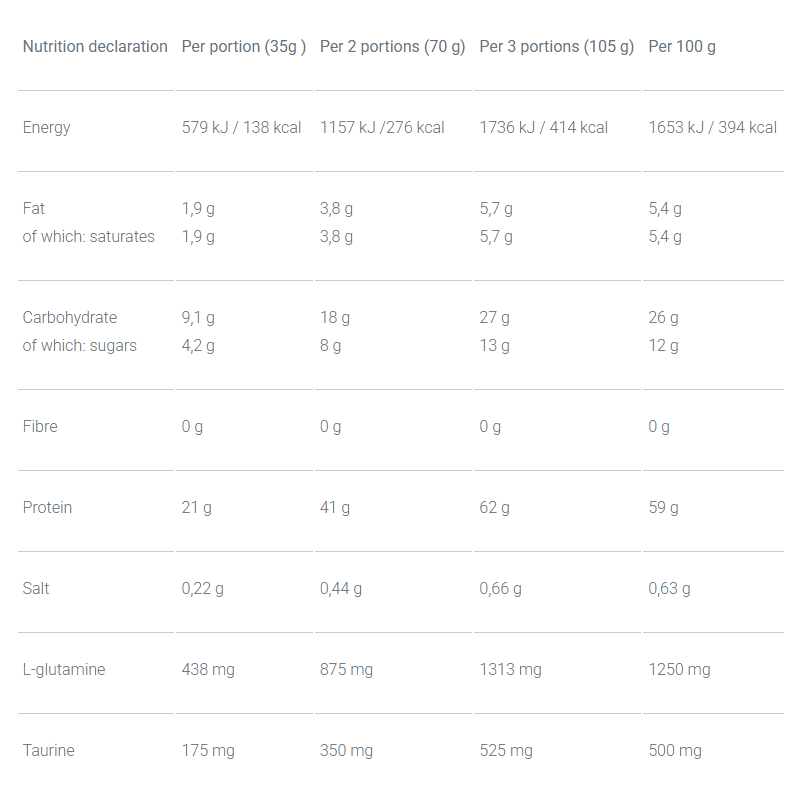The width and height of the screenshot is (795, 794).
Task: Click the Protein row label
Action: tap(47, 507)
